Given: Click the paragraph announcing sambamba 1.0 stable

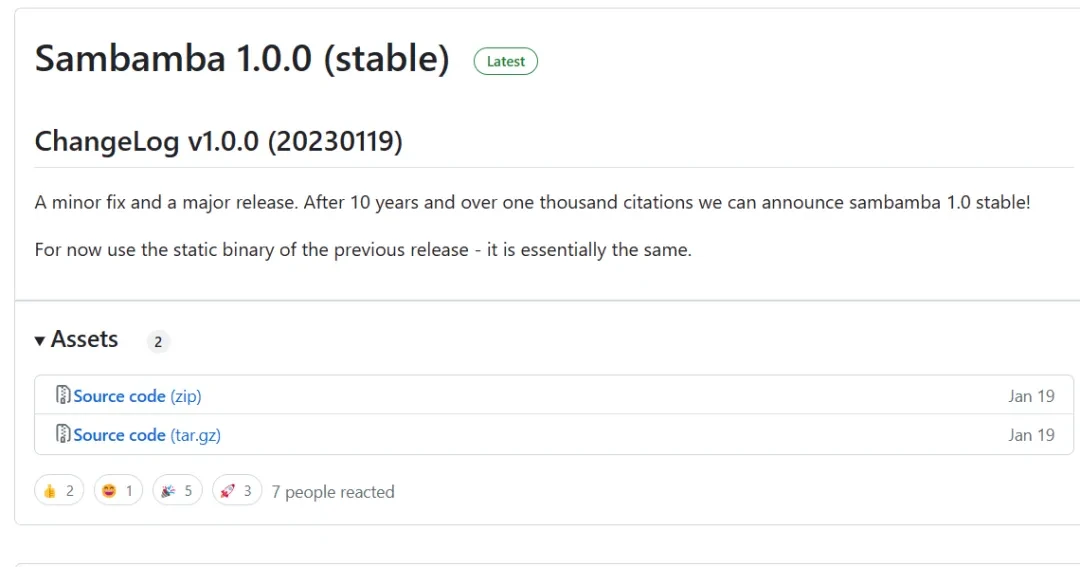Looking at the screenshot, I should point(532,202).
